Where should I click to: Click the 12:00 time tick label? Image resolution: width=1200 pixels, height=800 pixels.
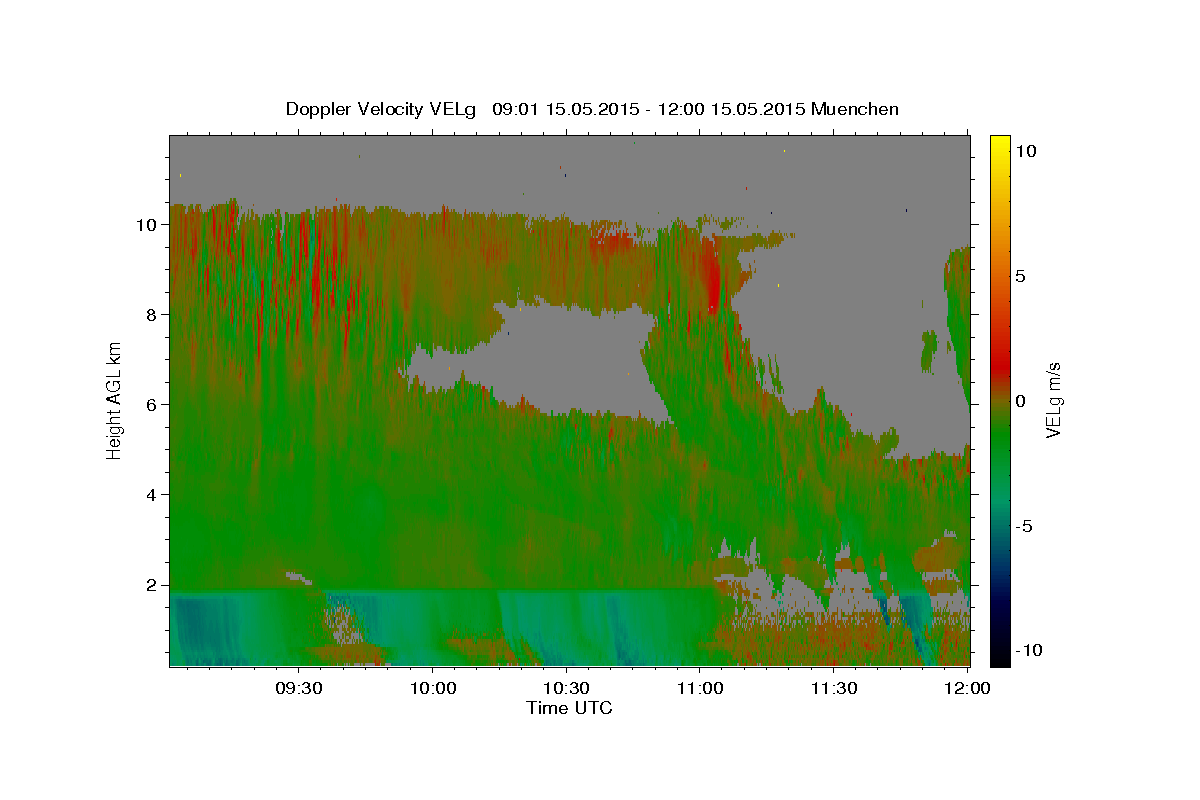(966, 689)
